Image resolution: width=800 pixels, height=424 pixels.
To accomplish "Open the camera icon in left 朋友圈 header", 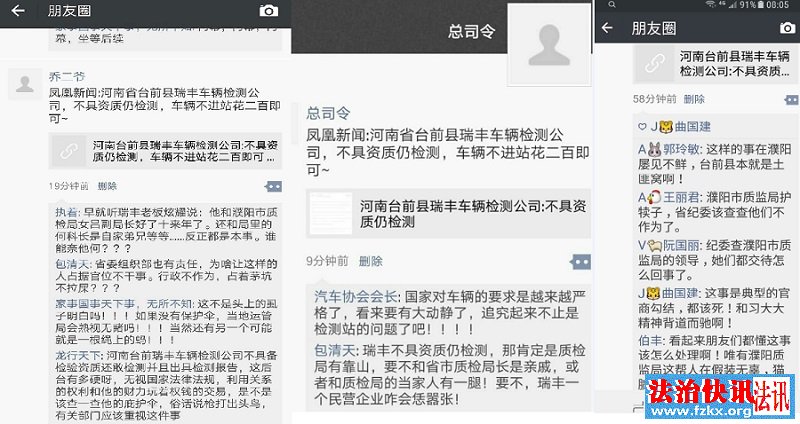I will 268,11.
